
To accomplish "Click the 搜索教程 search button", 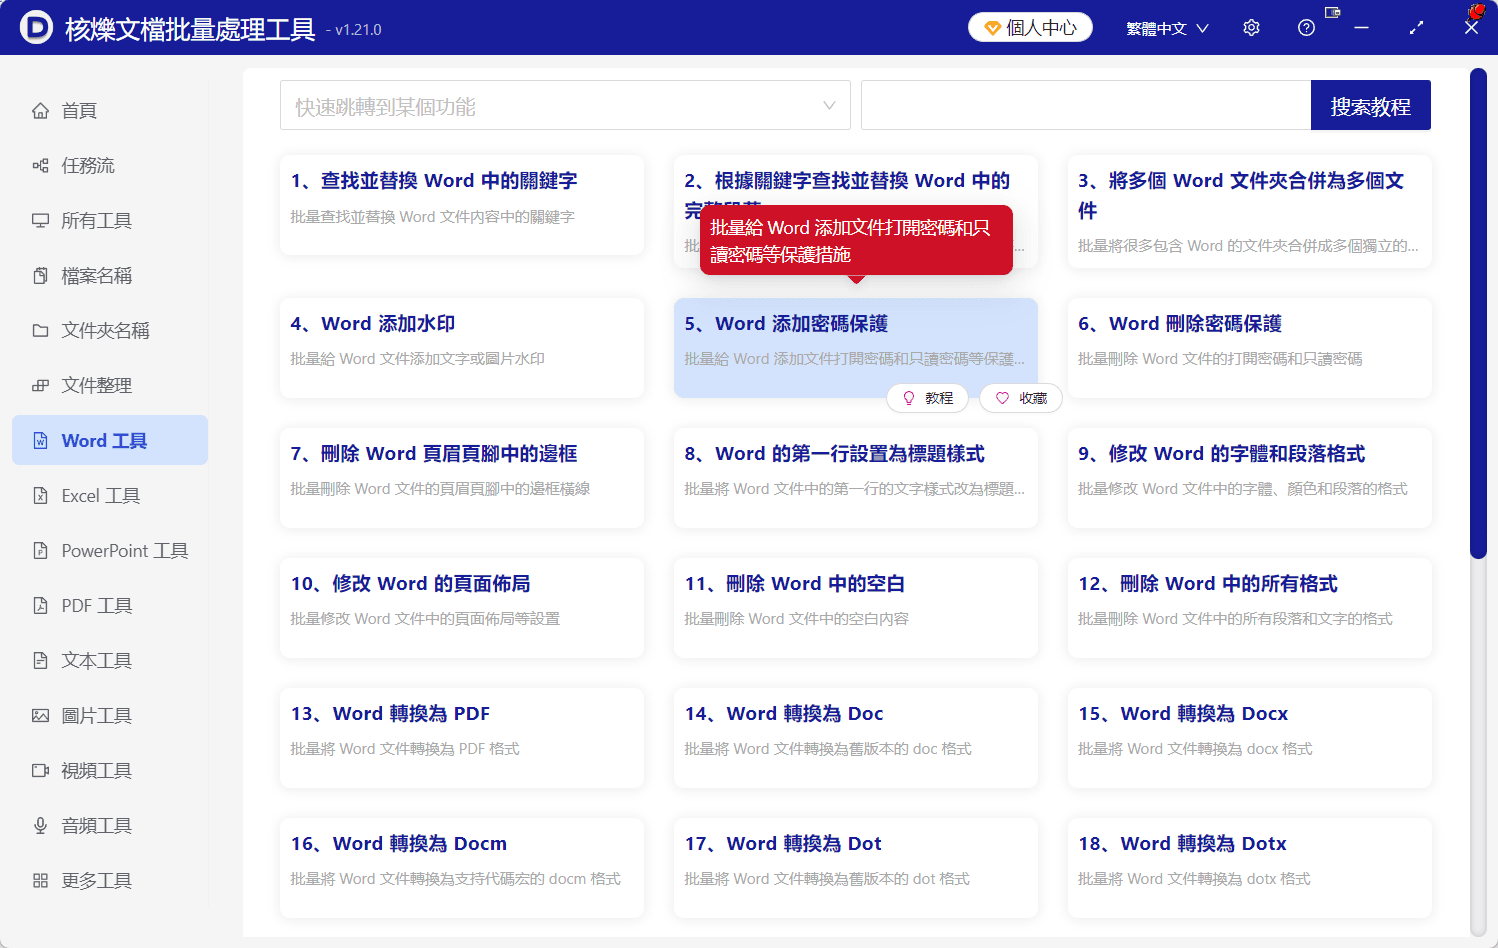I will (1370, 104).
